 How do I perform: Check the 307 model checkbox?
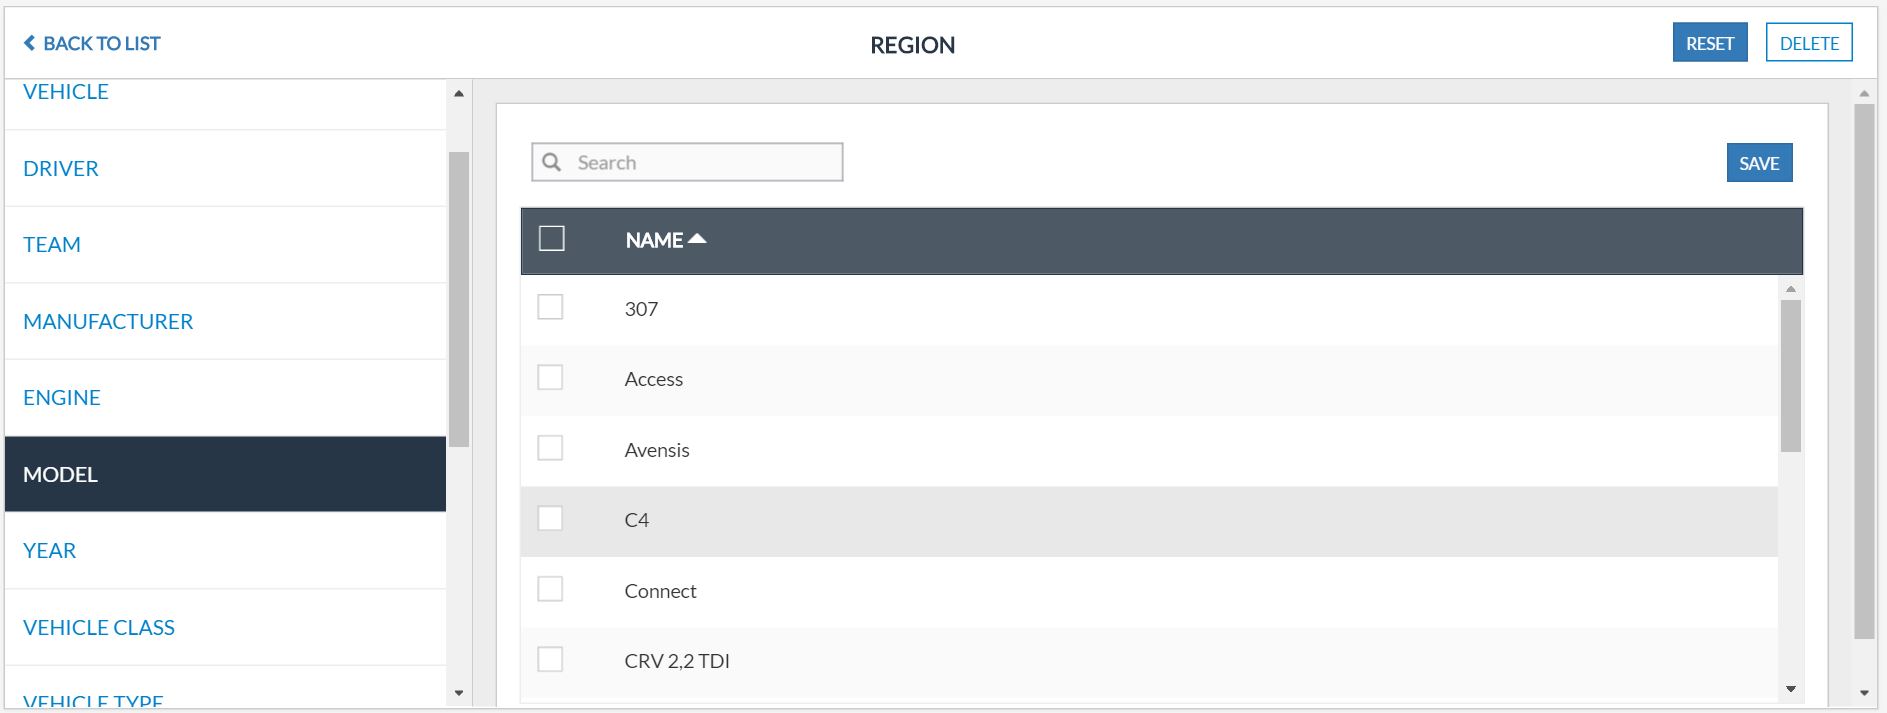[550, 307]
